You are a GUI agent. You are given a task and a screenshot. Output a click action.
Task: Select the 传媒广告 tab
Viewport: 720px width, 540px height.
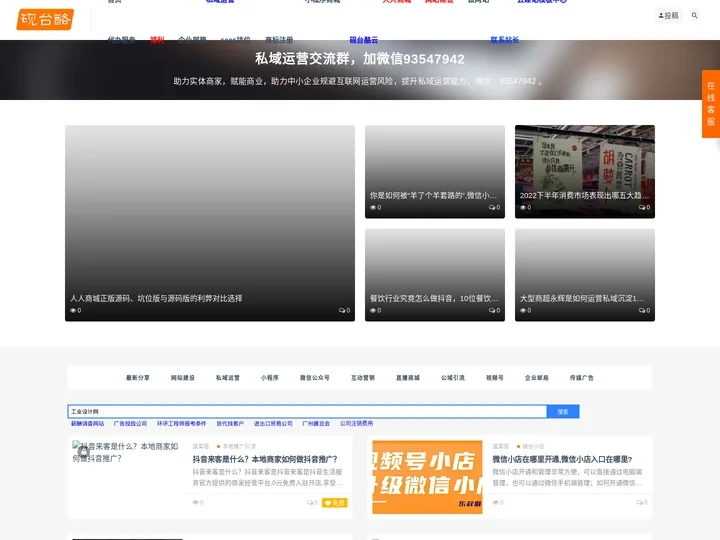click(581, 377)
